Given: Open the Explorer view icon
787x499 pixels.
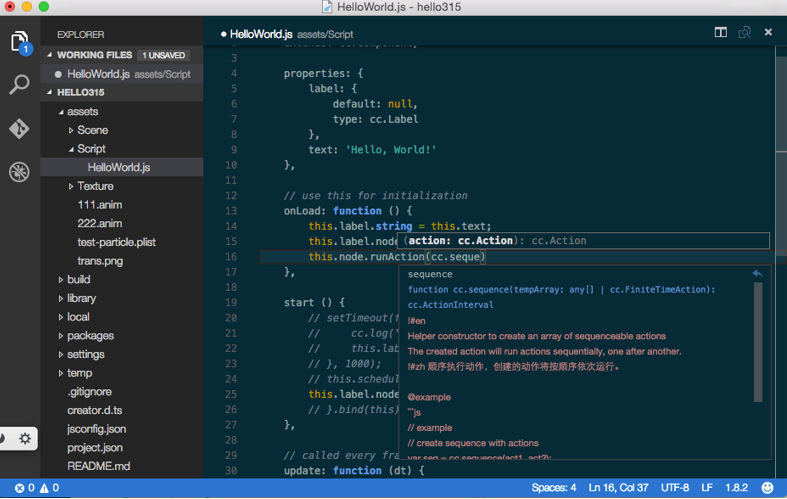Looking at the screenshot, I should click(x=20, y=42).
